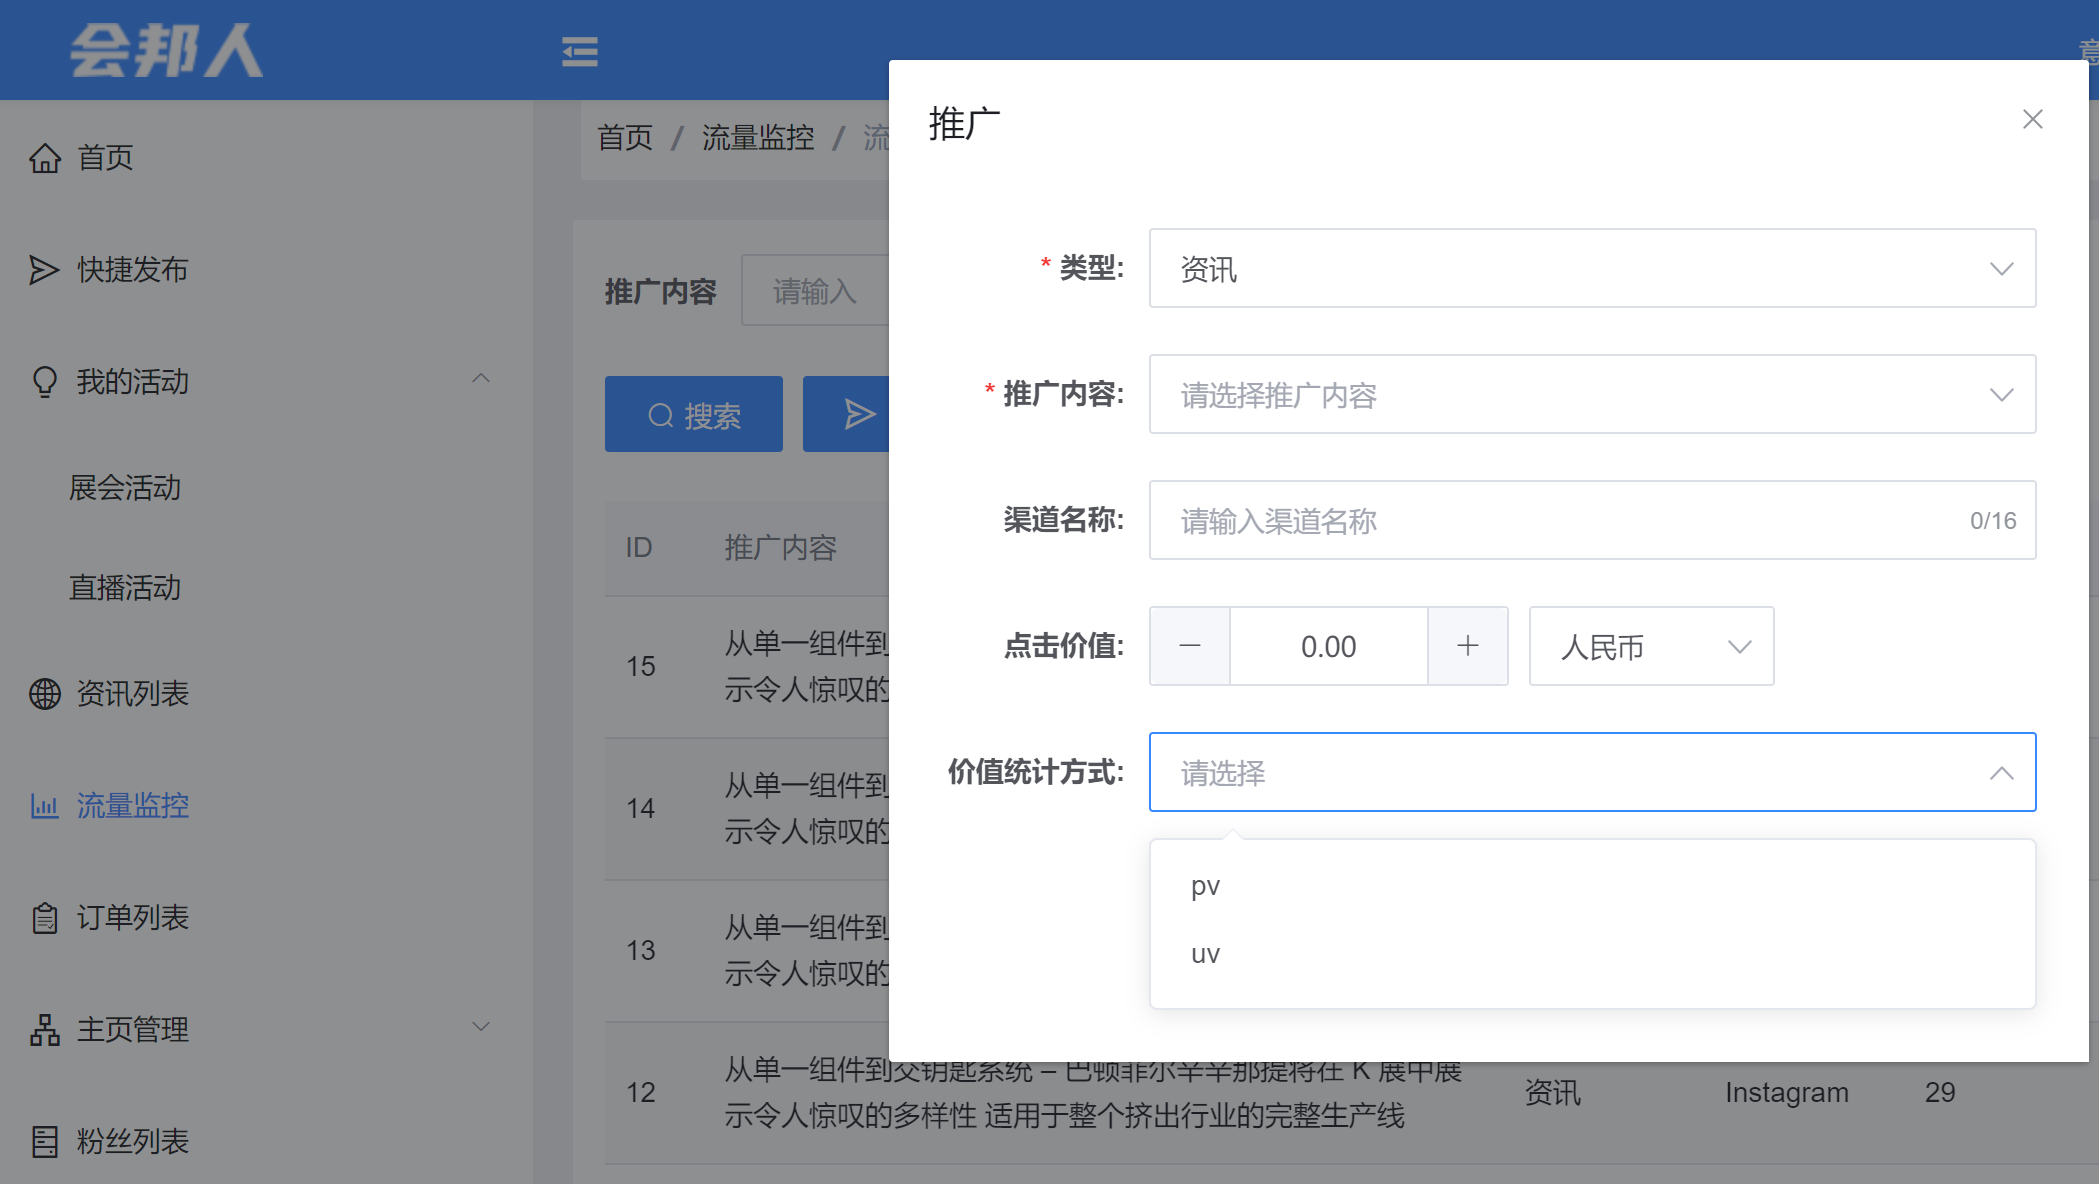Screen dimensions: 2099x1184
Task: Decrease click value with minus button
Action: [1190, 647]
